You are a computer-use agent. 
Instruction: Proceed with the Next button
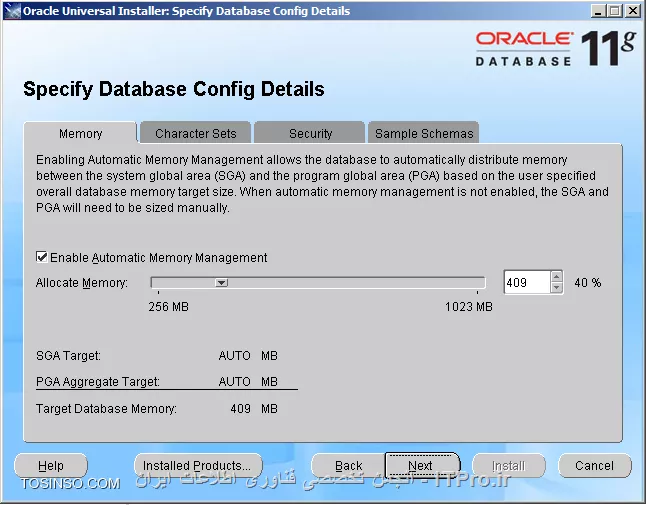[422, 465]
